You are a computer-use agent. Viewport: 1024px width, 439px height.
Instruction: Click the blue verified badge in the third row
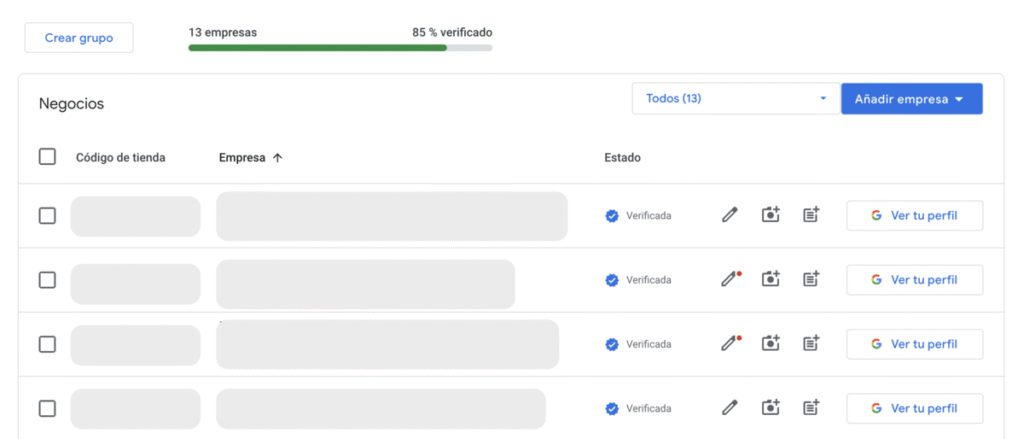coord(612,344)
